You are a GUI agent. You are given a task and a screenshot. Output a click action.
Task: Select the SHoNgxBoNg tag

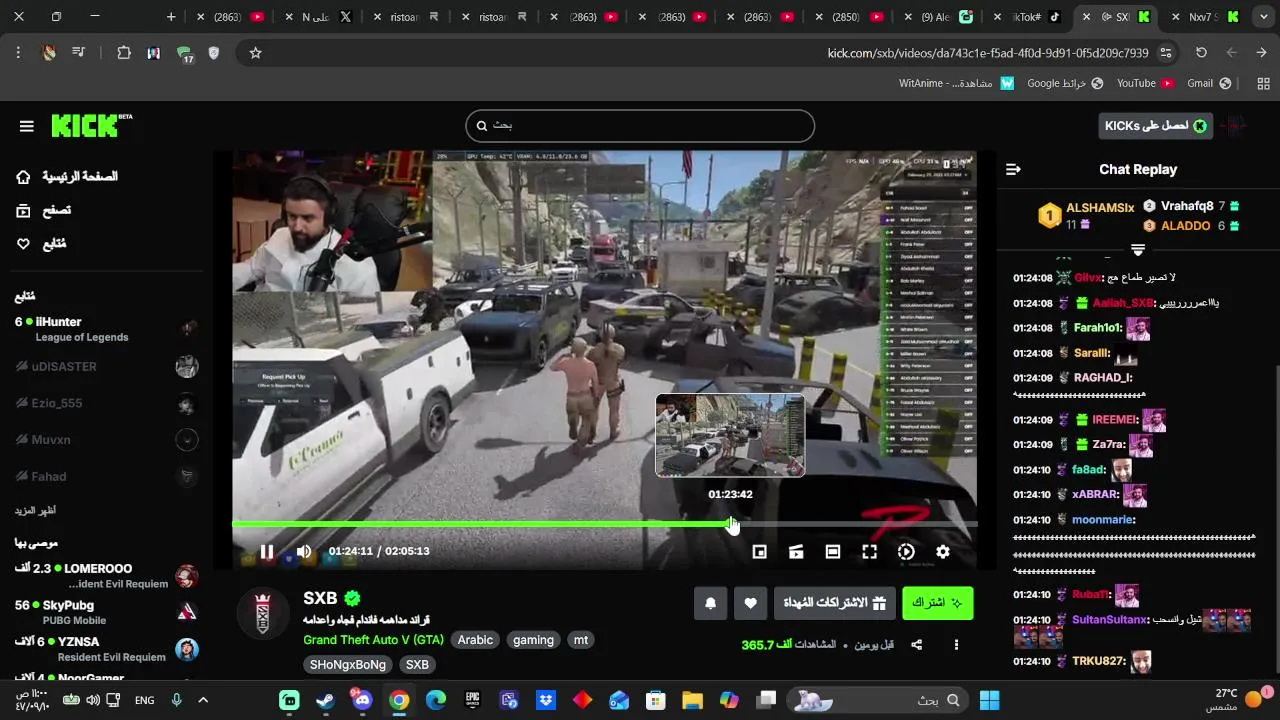[x=347, y=665]
